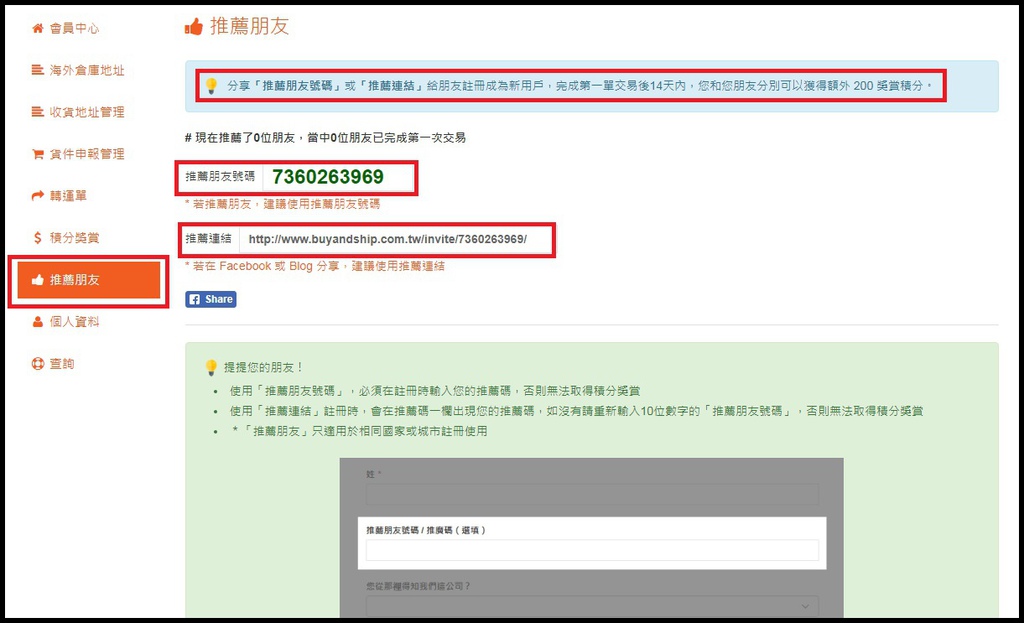The width and height of the screenshot is (1024, 623).
Task: Select the 推薦連結 invite URL field
Action: (x=394, y=240)
